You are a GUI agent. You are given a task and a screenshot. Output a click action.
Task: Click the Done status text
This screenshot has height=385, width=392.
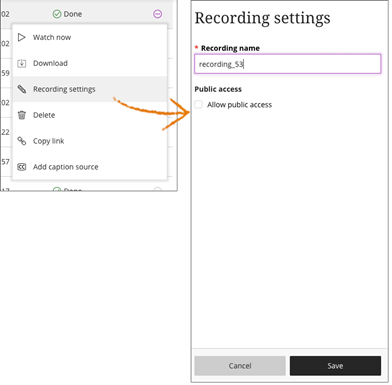(x=73, y=14)
